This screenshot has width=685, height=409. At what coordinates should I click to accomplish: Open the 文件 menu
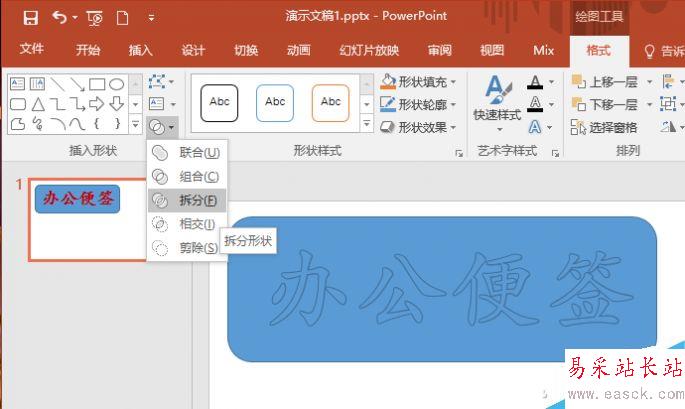click(31, 49)
